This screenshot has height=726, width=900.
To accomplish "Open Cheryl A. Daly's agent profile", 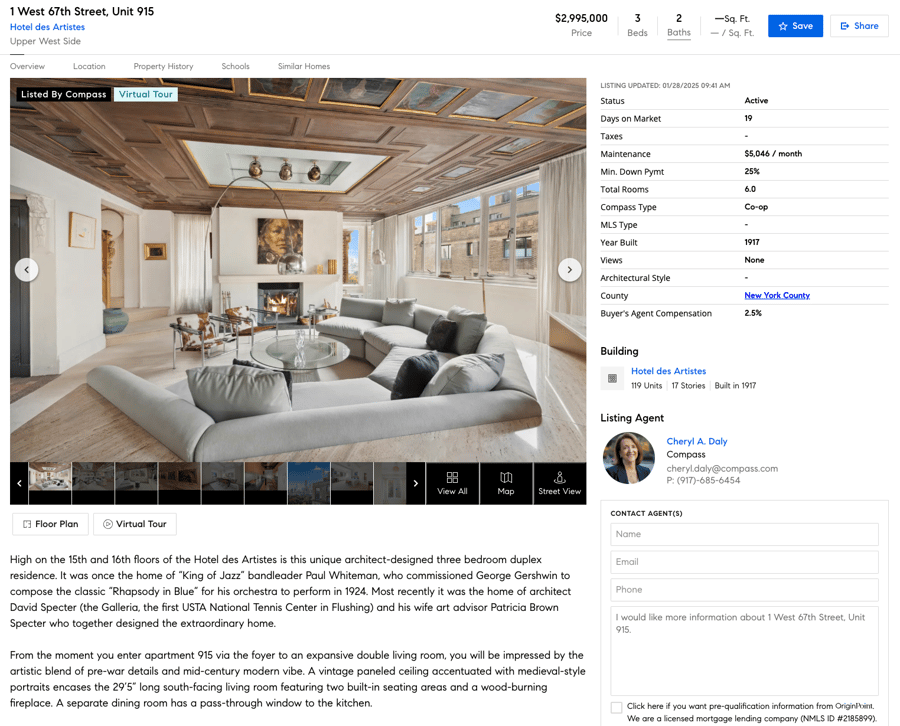I will (697, 441).
